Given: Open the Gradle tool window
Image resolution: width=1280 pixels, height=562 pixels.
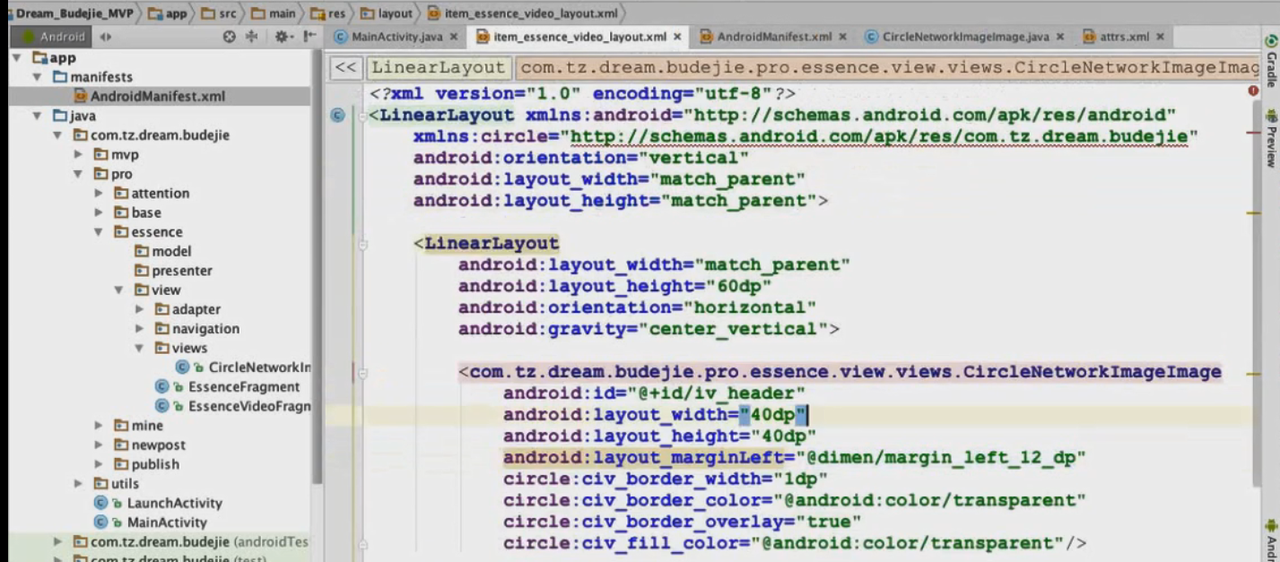Looking at the screenshot, I should (x=1271, y=67).
